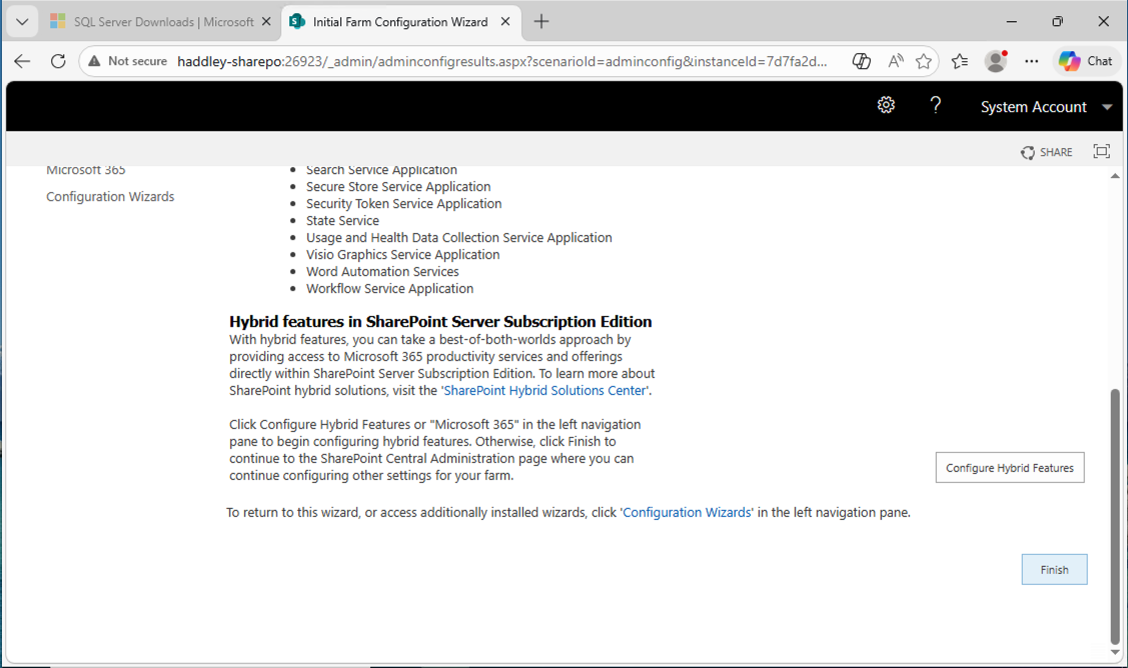Open Copilot Chat
Image resolution: width=1128 pixels, height=668 pixels.
[x=1086, y=61]
